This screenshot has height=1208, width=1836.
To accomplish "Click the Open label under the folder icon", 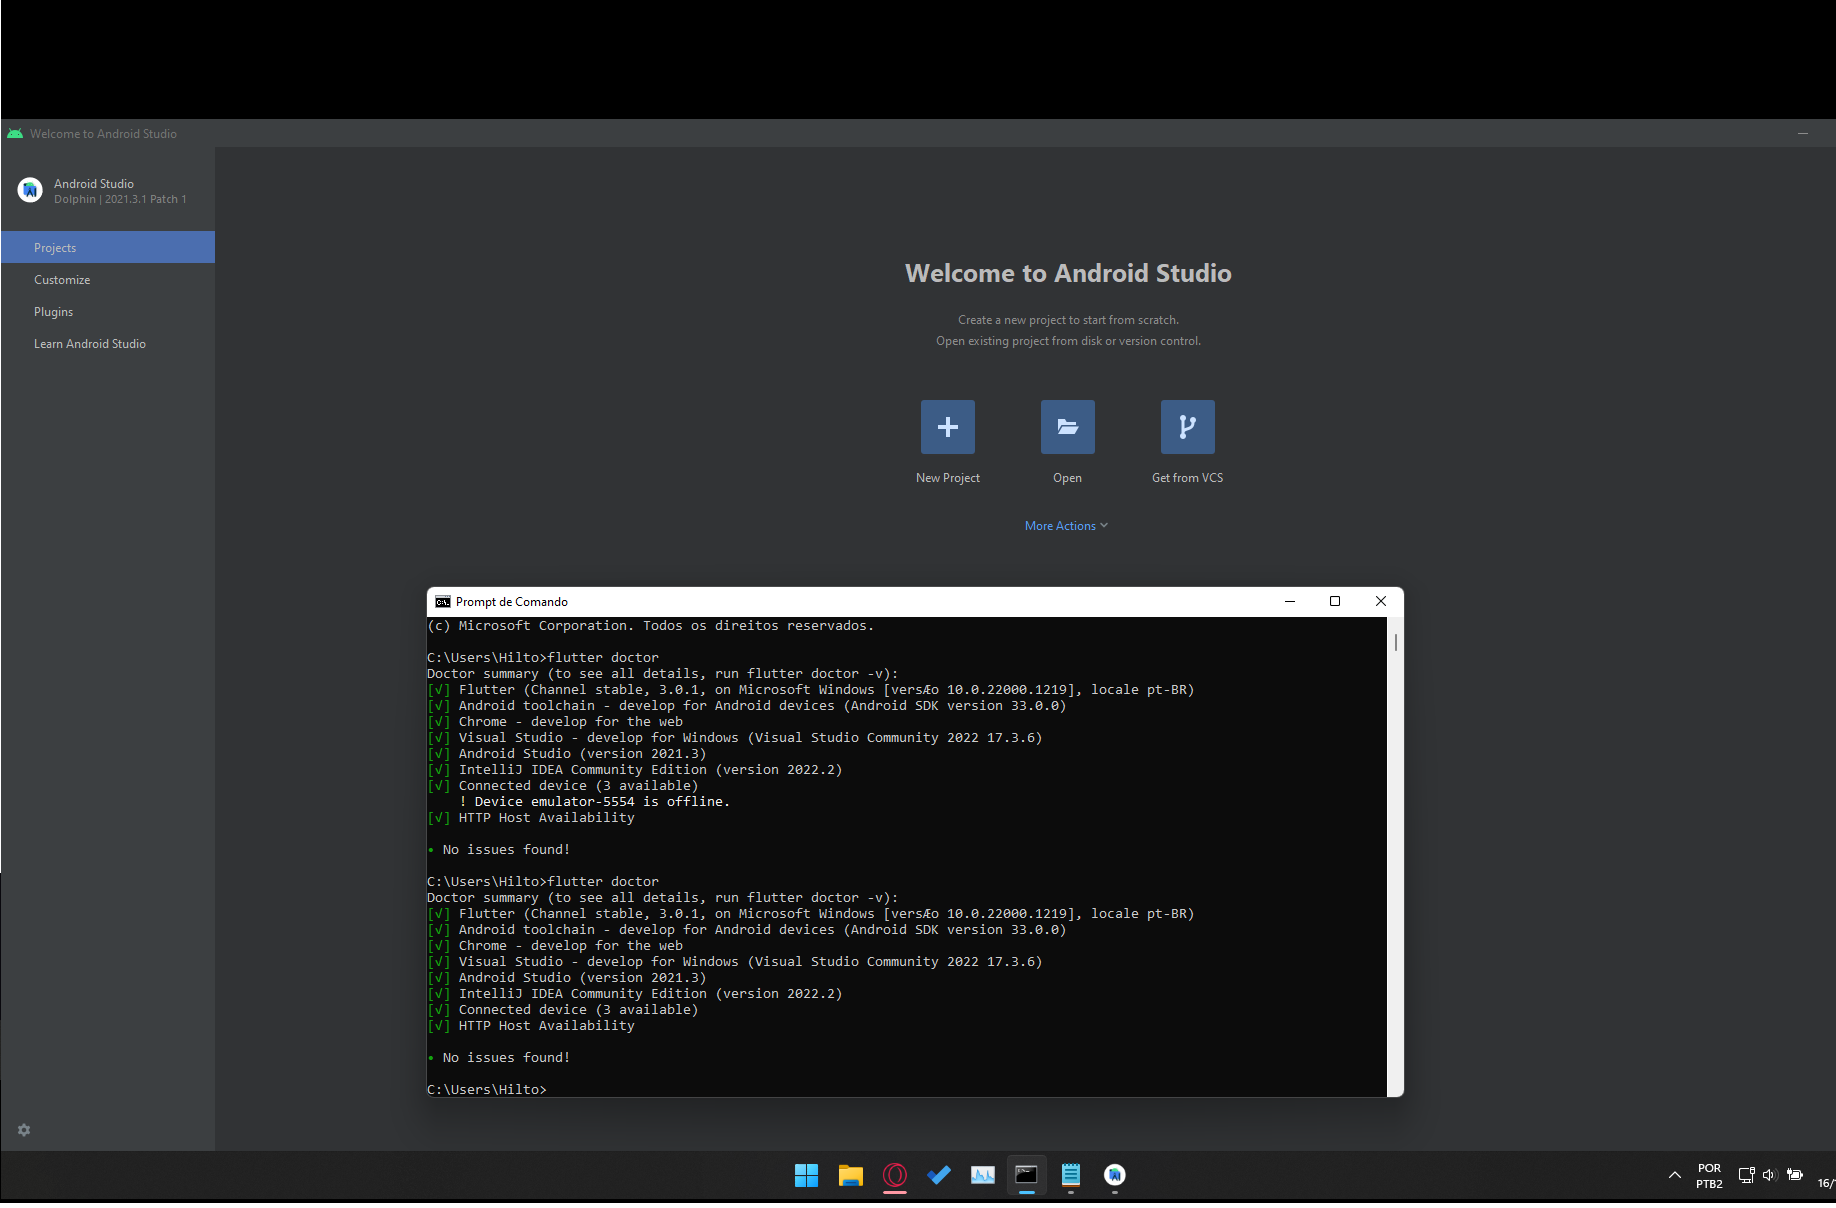I will (1067, 478).
